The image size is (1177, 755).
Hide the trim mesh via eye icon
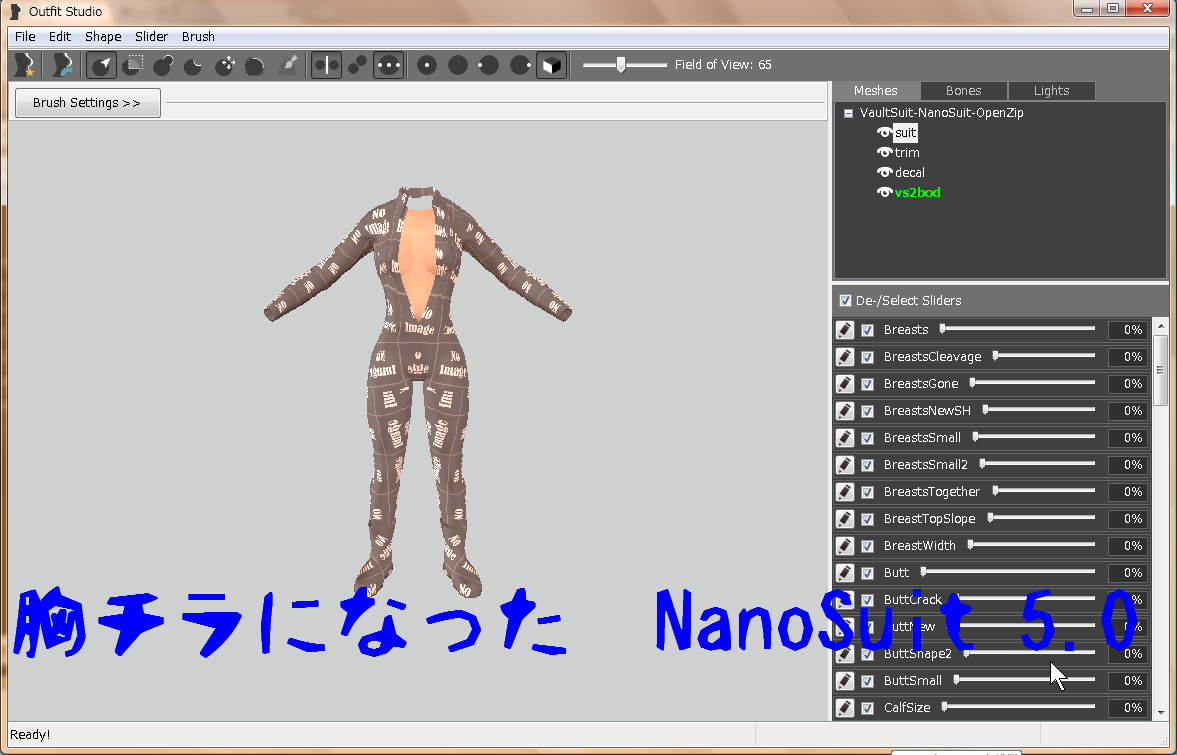tap(884, 152)
